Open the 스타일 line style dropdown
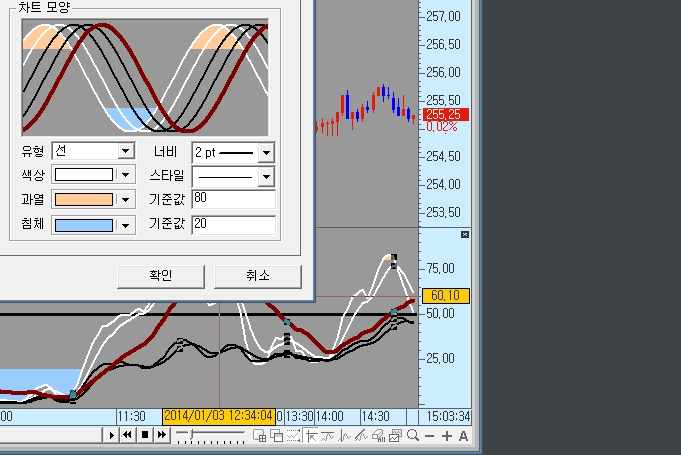681x455 pixels. (266, 177)
